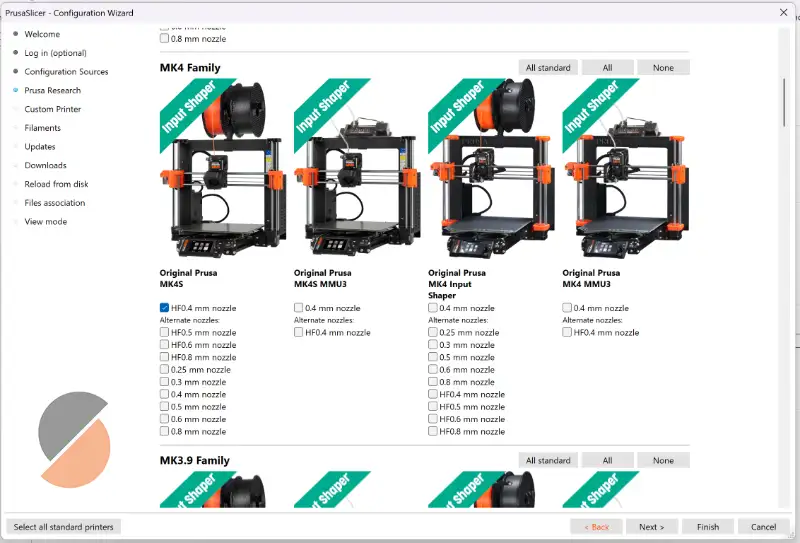Click the MK3.9 Family heading
This screenshot has width=800, height=543.
194,460
